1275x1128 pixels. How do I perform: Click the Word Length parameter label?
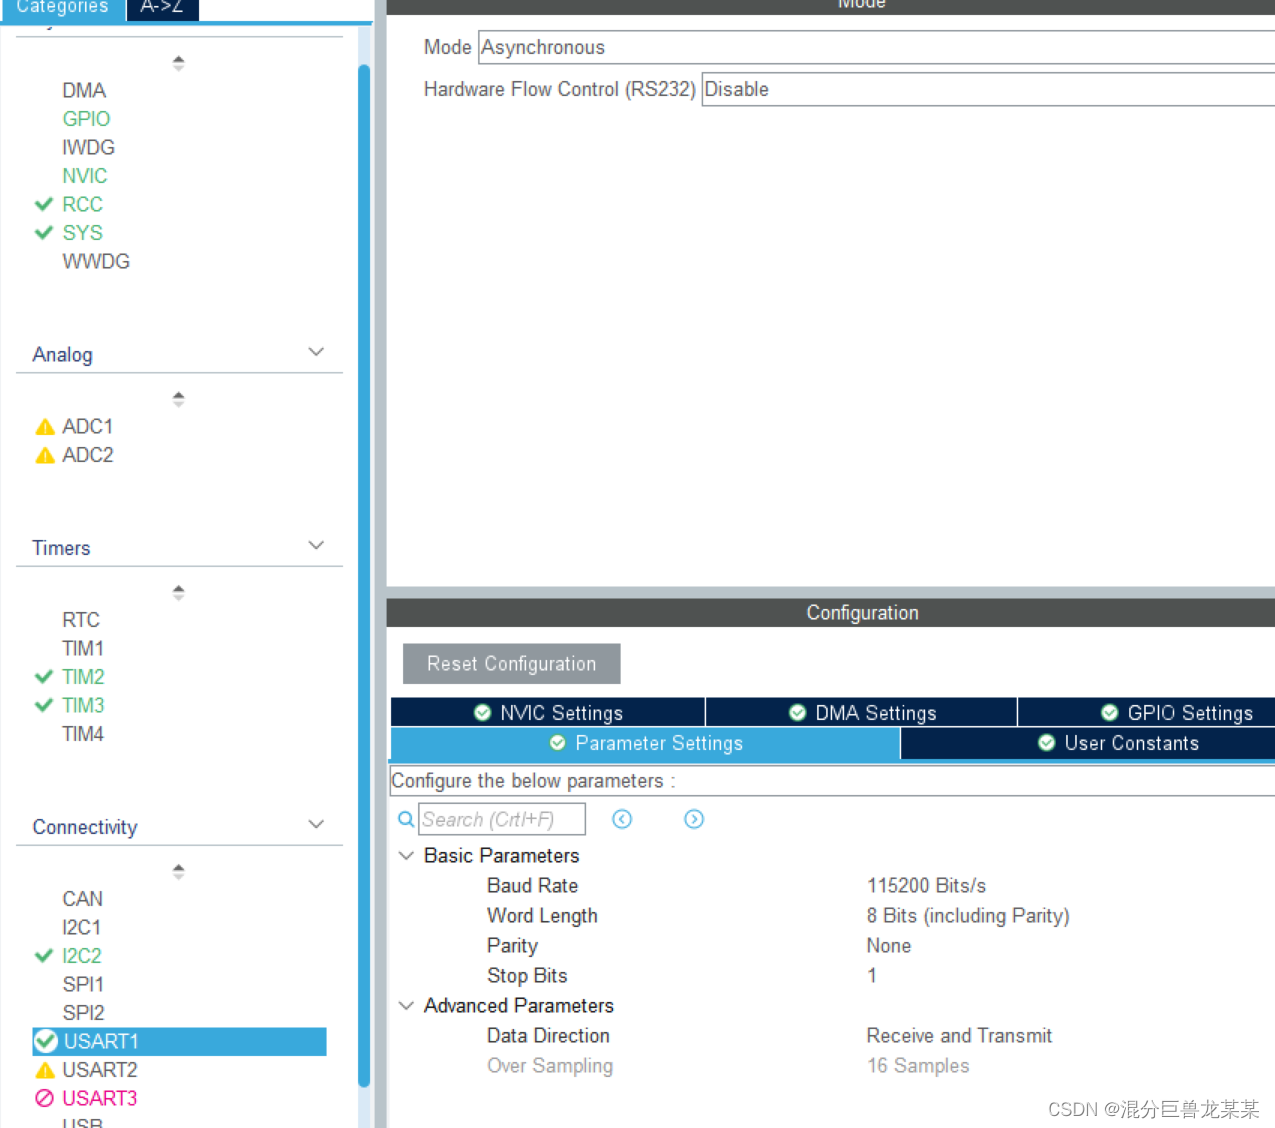tap(542, 916)
